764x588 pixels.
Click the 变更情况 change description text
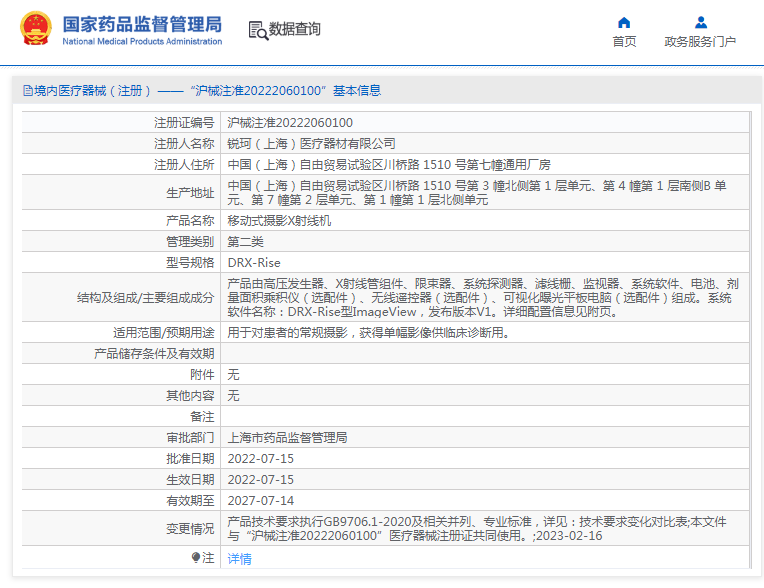(477, 529)
